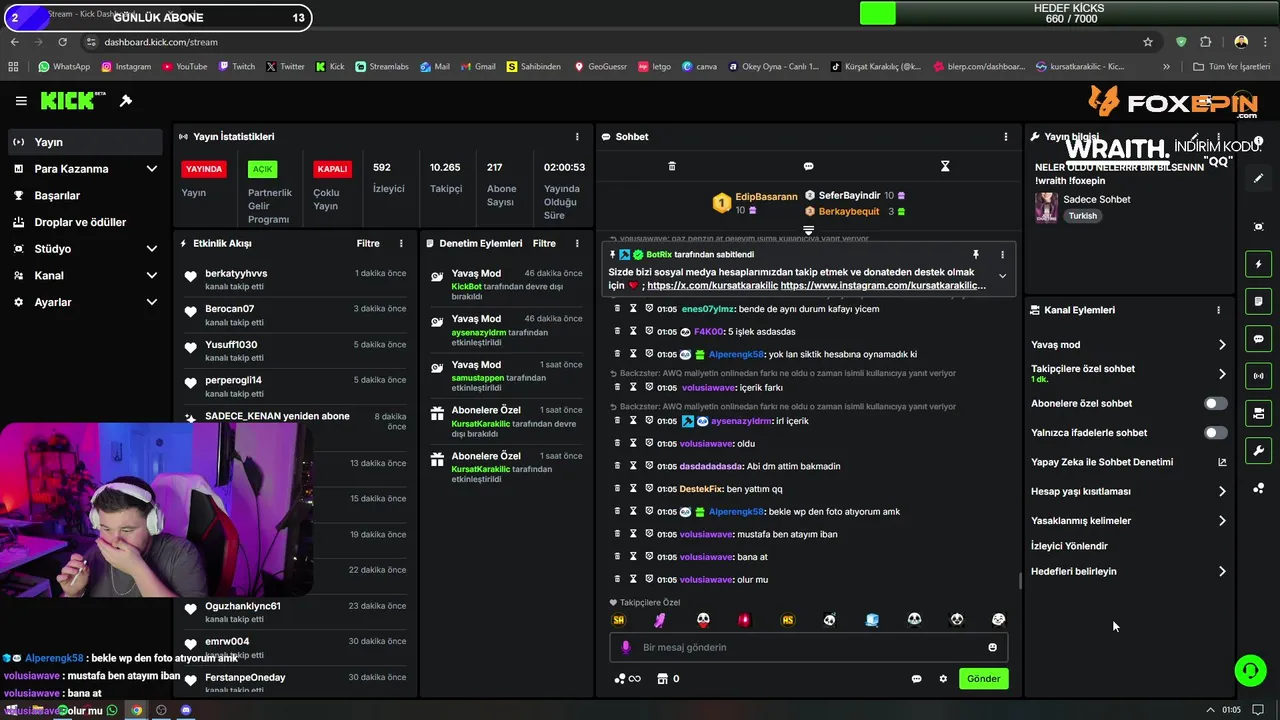Click the camera icon in right sidebar

pyautogui.click(x=1259, y=413)
